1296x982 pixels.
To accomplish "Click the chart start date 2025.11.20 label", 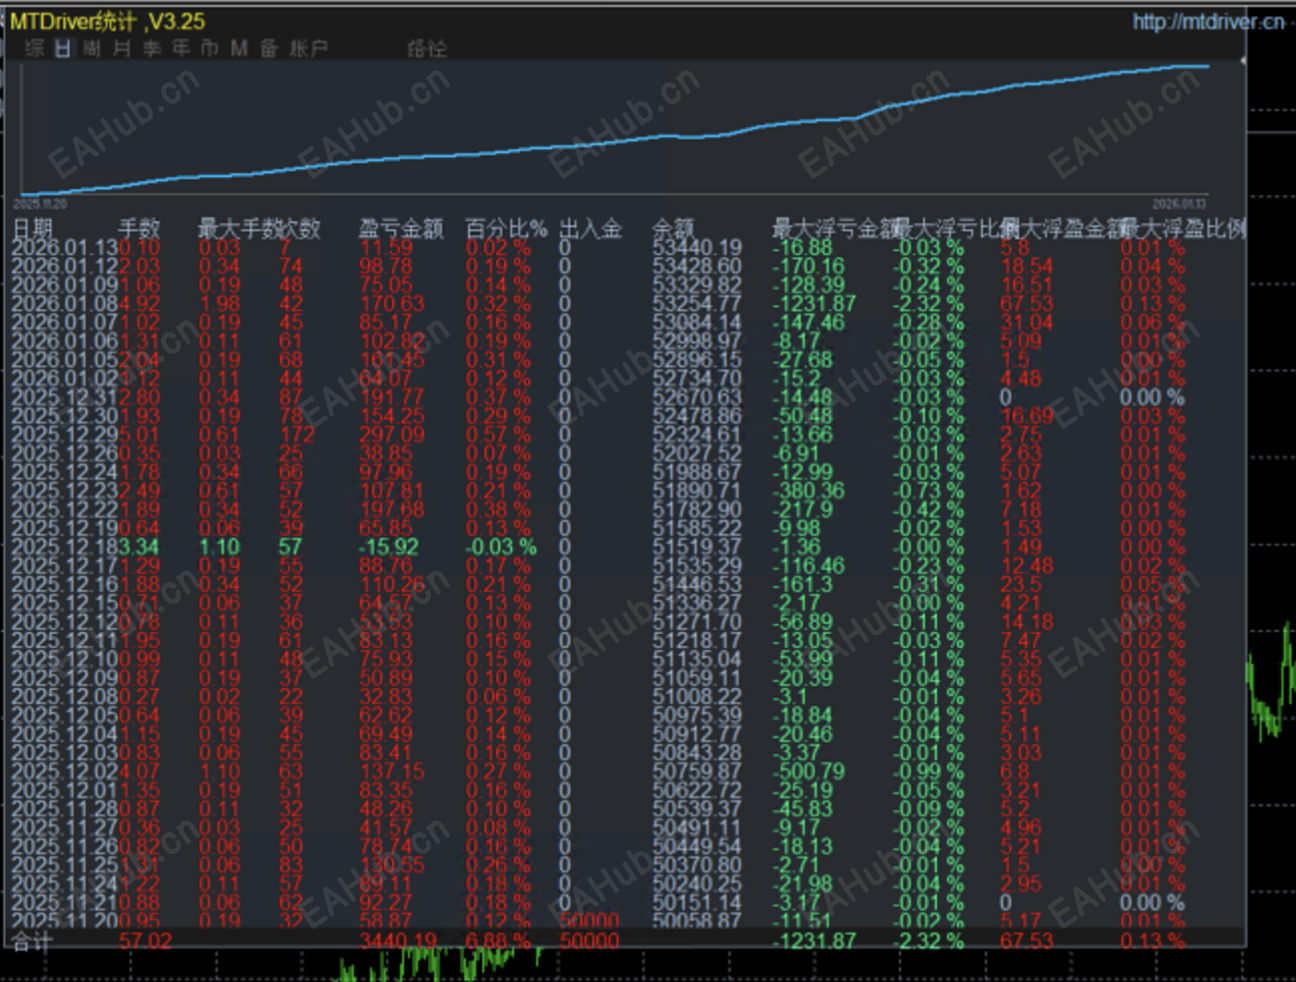I will (40, 204).
